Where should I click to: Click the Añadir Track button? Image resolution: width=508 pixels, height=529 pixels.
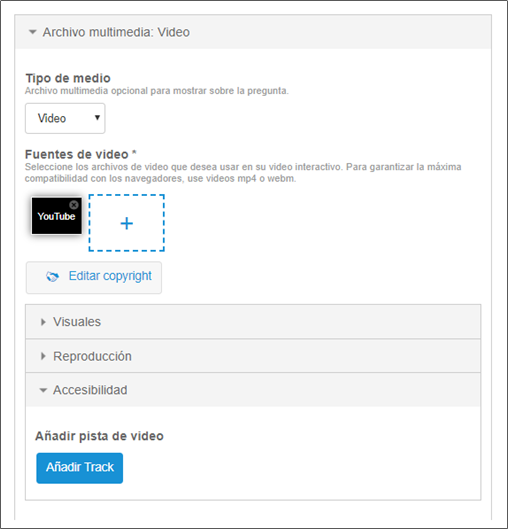80,468
